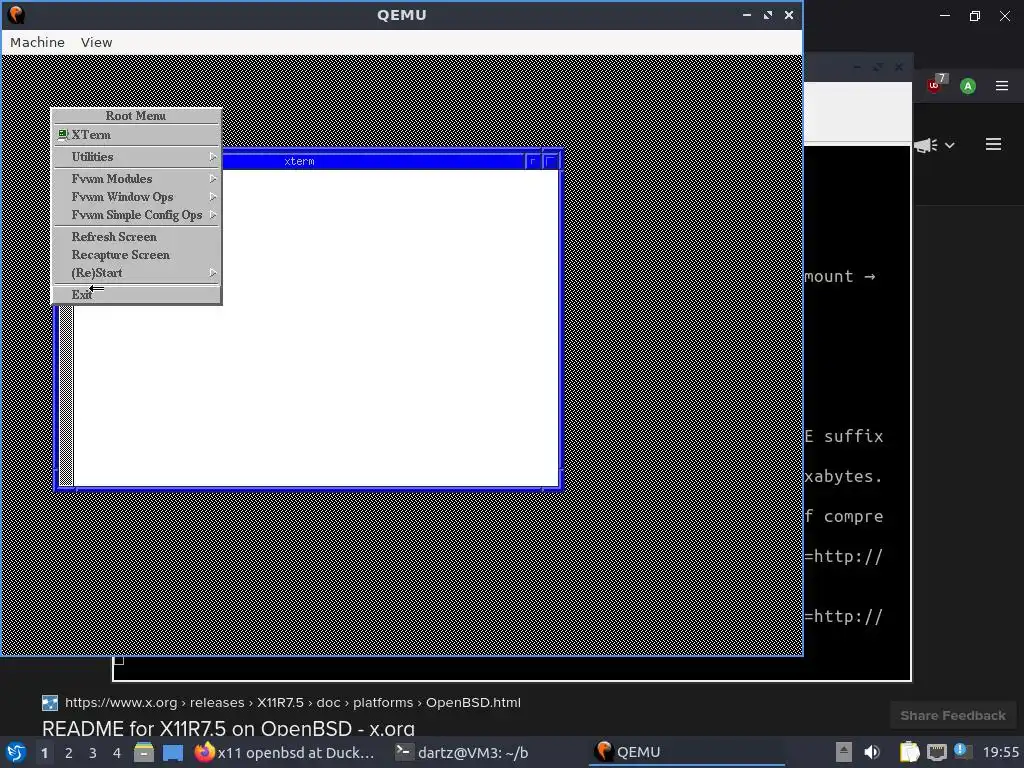Click the xterm scrollbar strip
Screen dimensions: 1024x768
coord(65,395)
